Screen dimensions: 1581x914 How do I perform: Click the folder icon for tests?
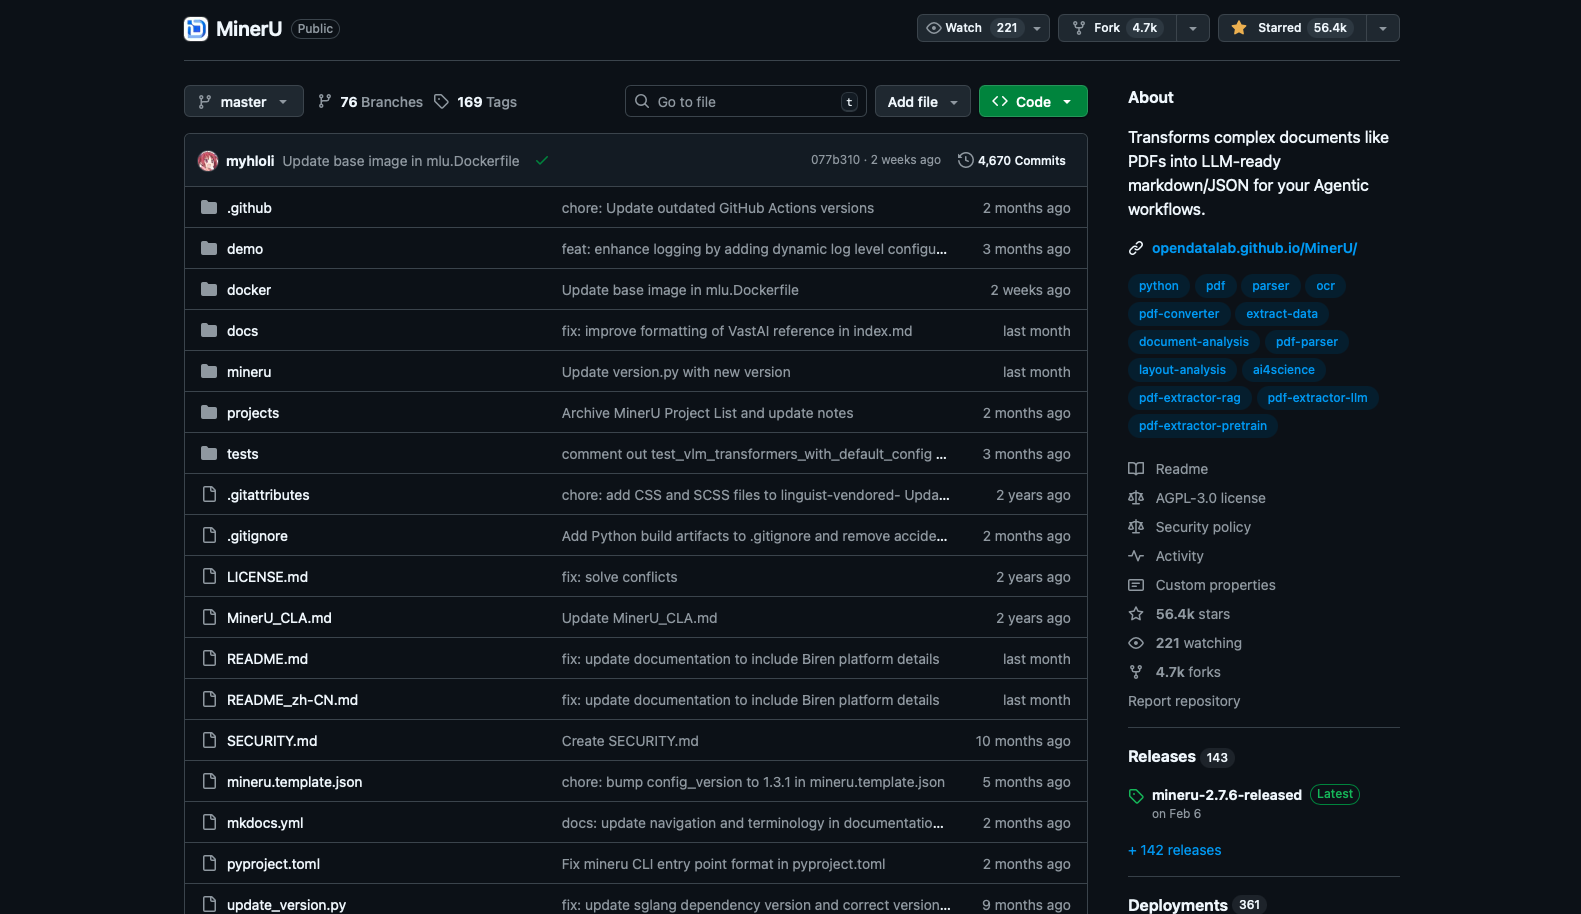tap(209, 454)
